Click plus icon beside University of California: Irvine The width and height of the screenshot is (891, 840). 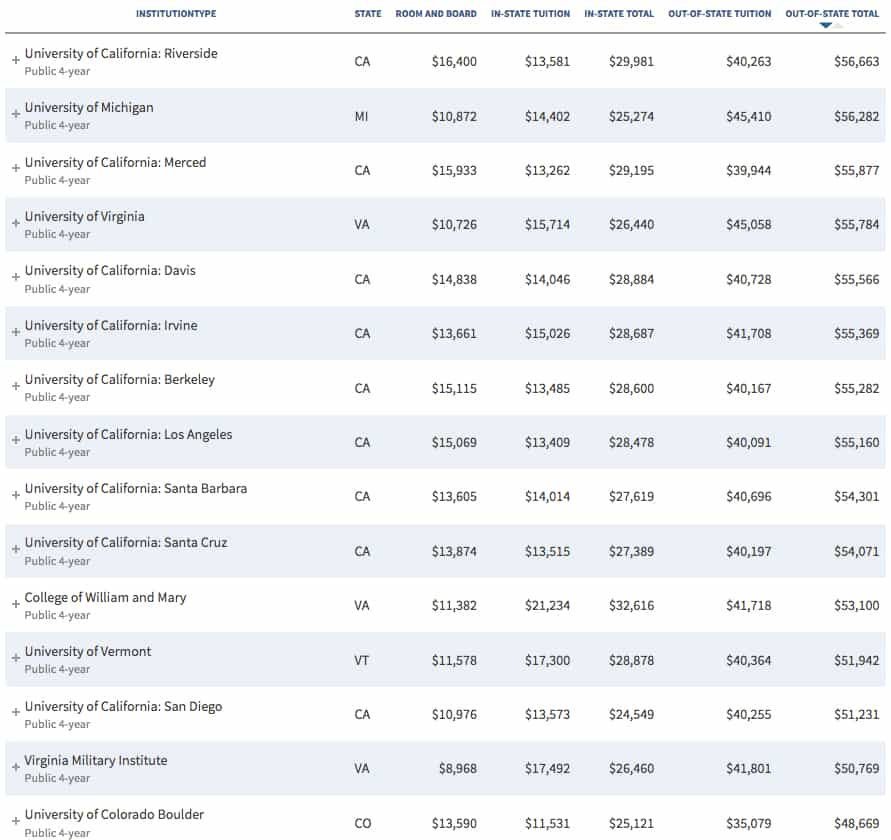[16, 331]
